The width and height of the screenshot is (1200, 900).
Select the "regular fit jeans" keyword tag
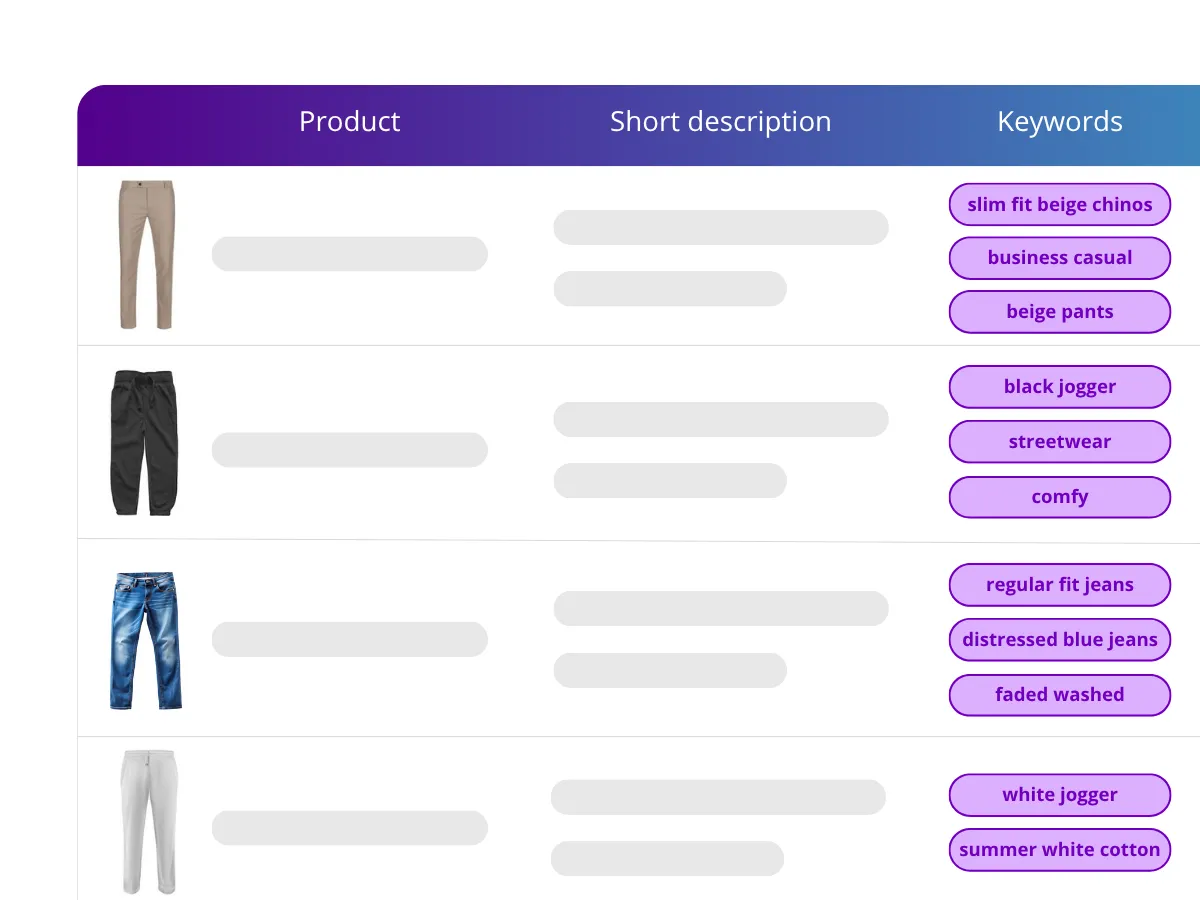click(1059, 585)
